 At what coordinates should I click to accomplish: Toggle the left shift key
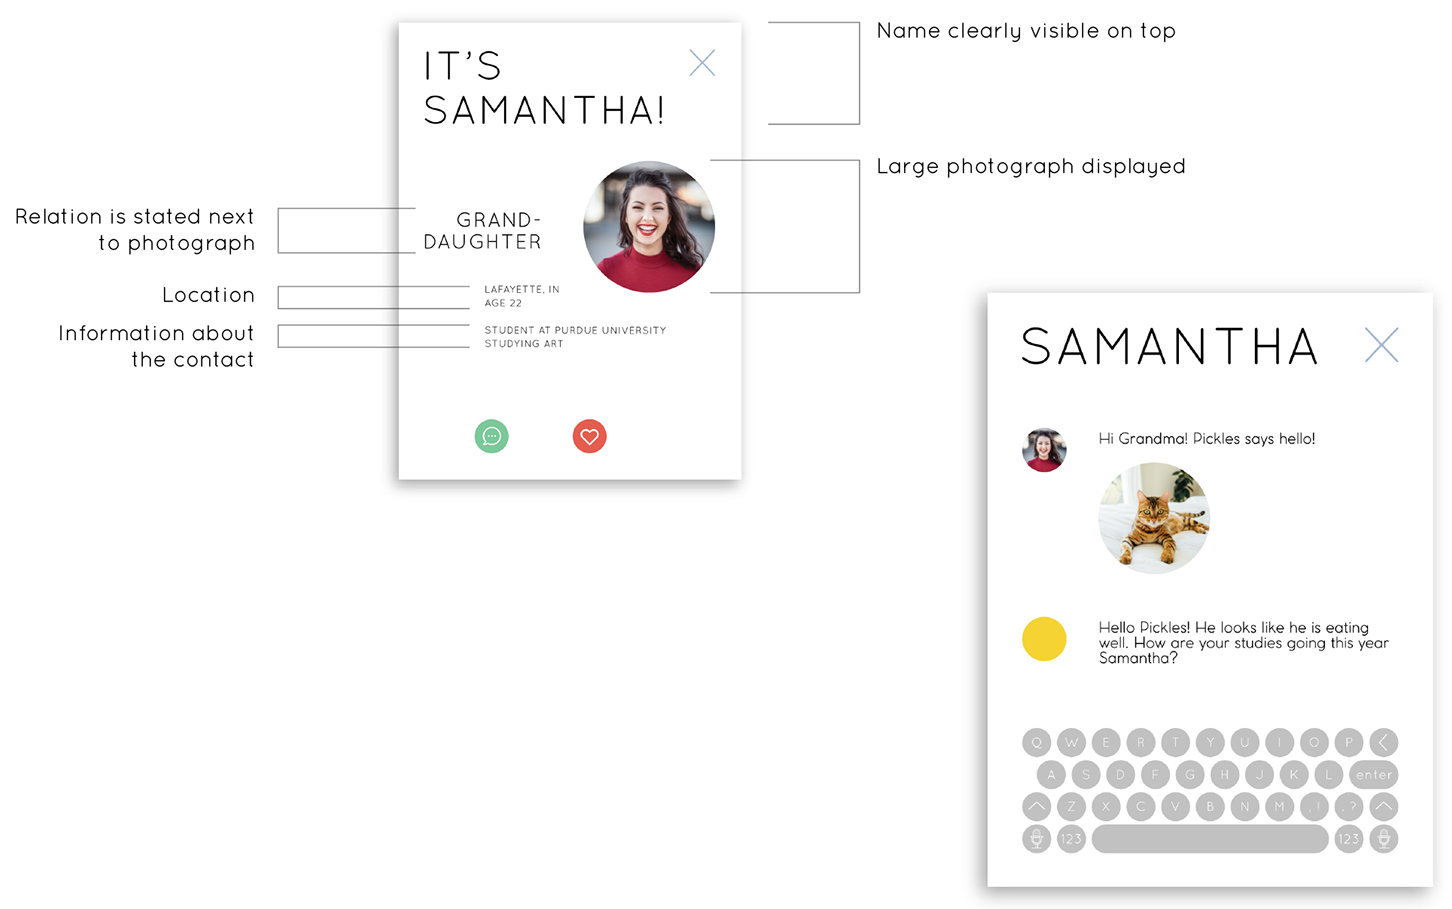(x=1037, y=806)
